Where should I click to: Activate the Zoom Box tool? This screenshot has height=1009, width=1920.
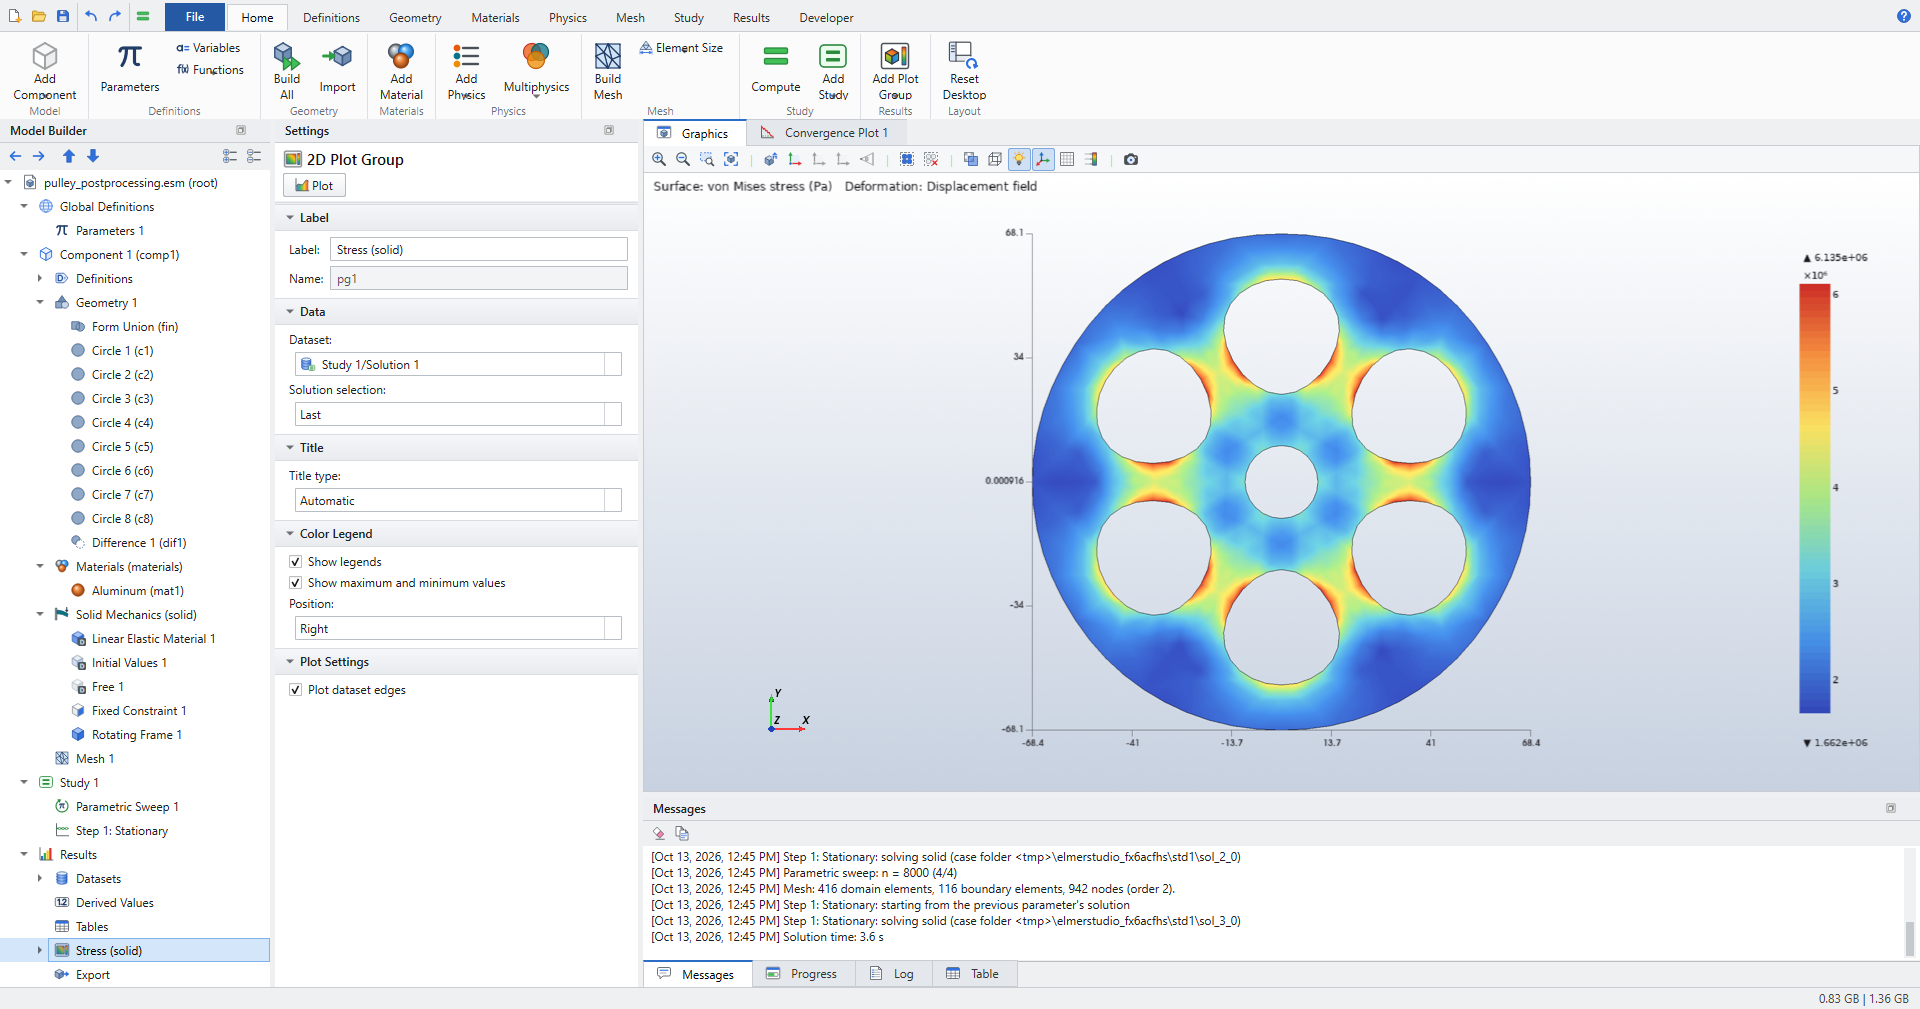click(x=707, y=159)
